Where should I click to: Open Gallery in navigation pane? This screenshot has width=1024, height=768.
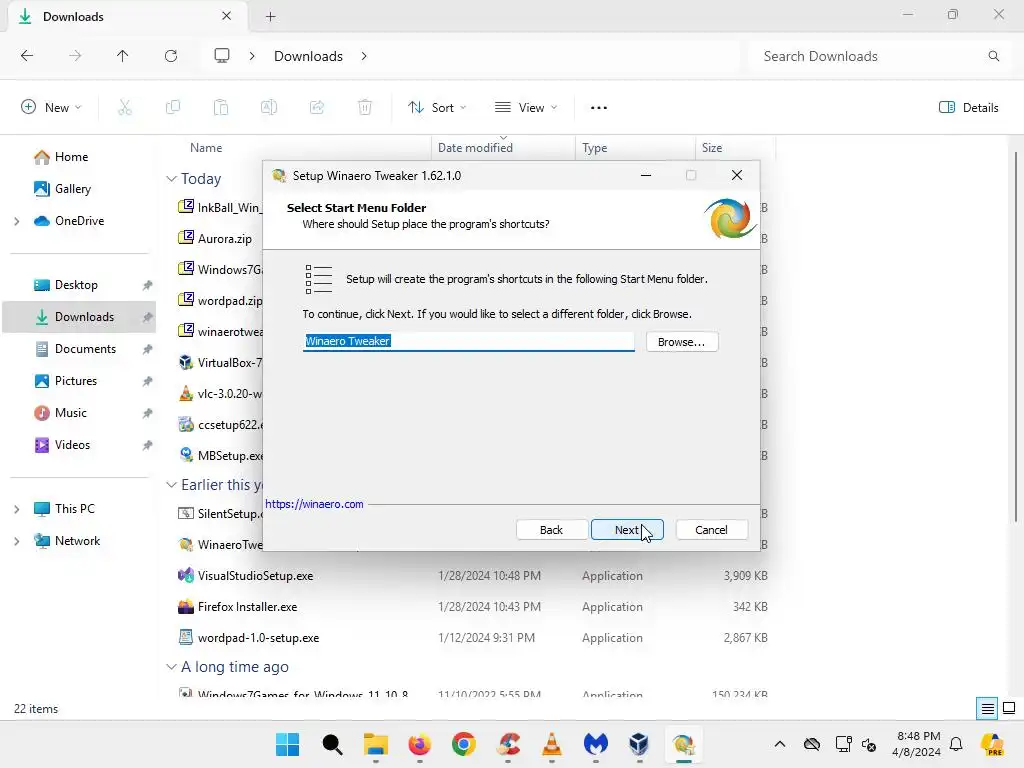(72, 189)
